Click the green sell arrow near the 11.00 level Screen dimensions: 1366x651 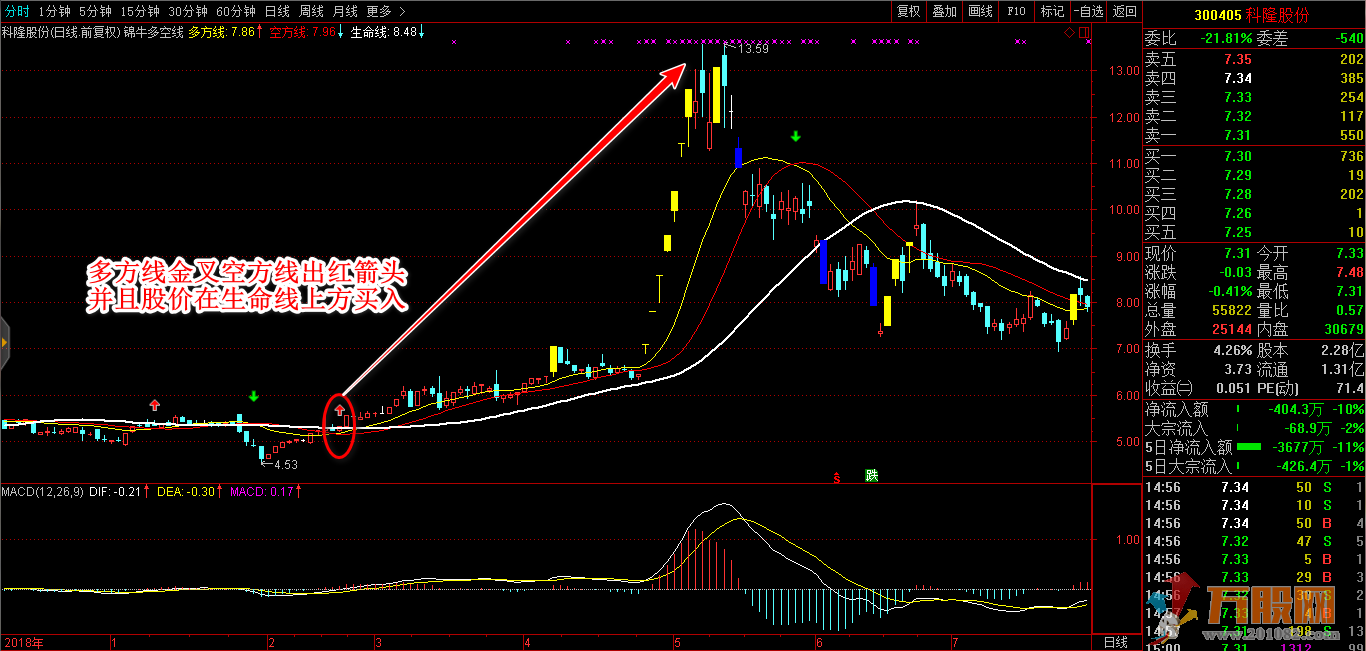796,137
